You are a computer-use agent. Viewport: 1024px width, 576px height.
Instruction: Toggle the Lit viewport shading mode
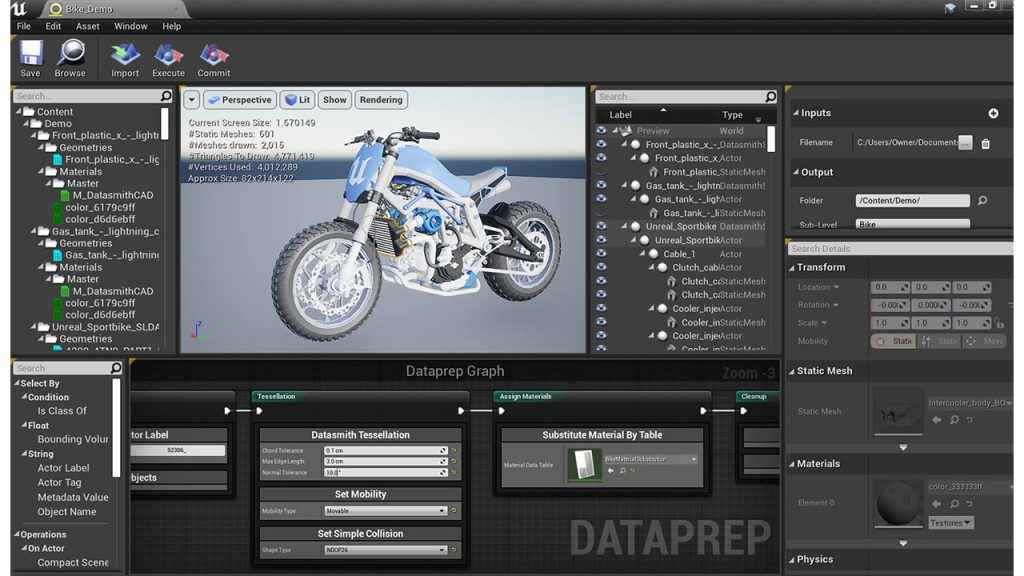click(297, 99)
